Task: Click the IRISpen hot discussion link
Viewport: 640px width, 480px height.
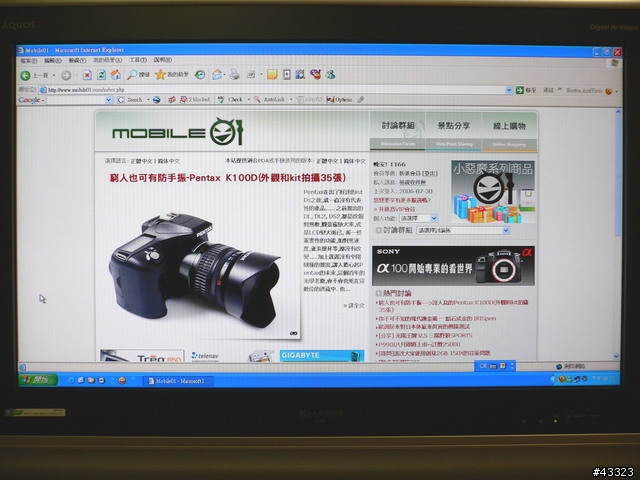Action: (x=437, y=318)
